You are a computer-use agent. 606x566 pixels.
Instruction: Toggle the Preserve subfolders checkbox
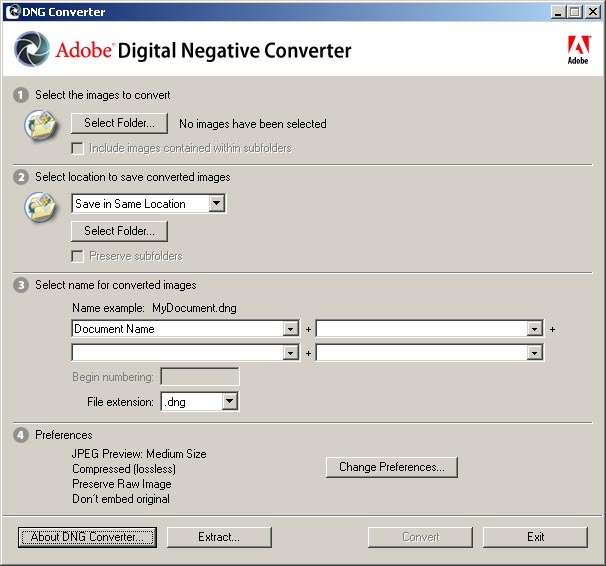click(77, 257)
